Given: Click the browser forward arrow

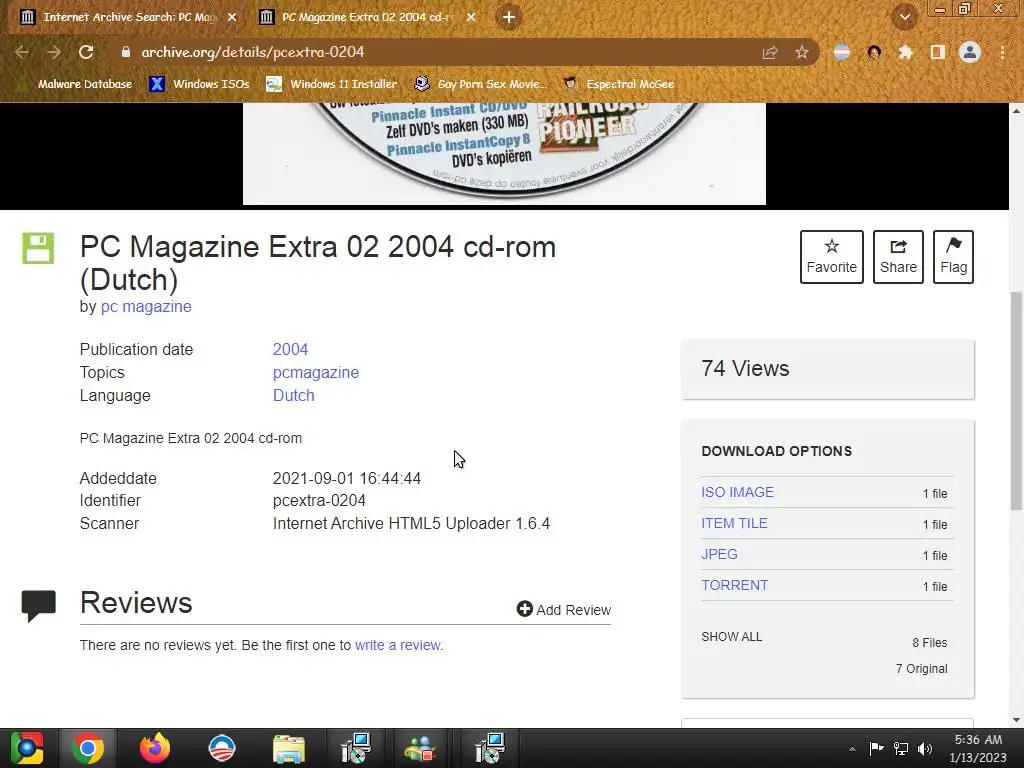Looking at the screenshot, I should click(54, 52).
